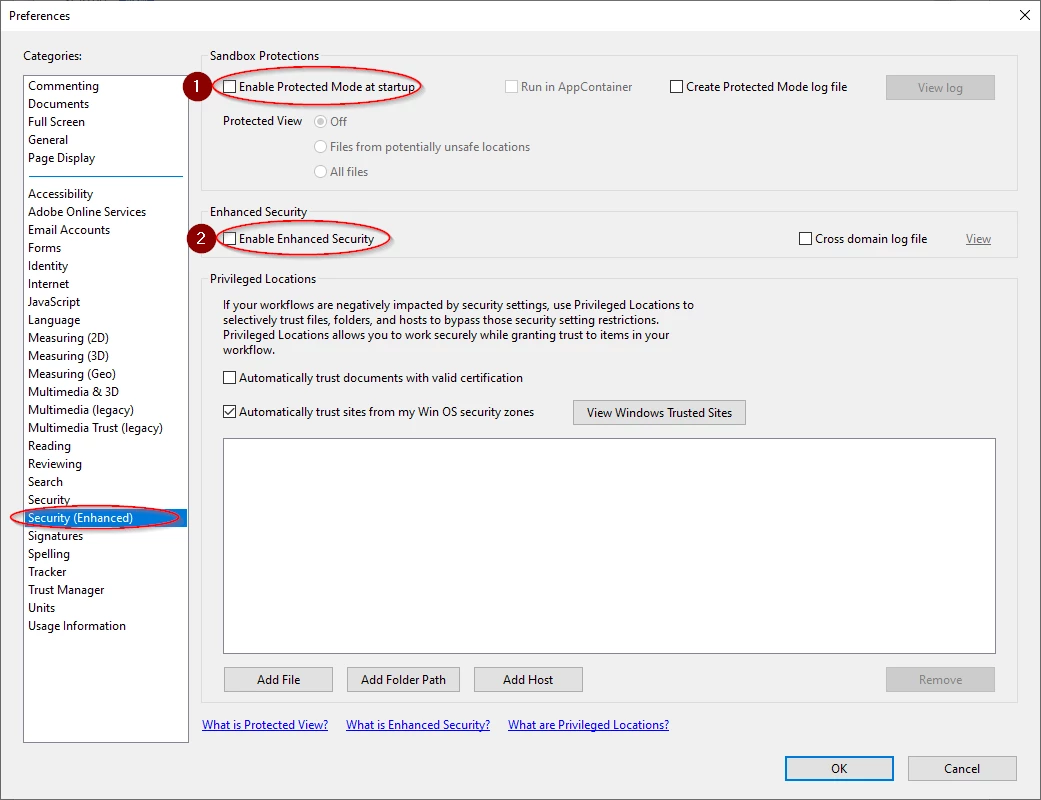Select Adobe Online Services category
This screenshot has height=800, width=1041.
87,212
